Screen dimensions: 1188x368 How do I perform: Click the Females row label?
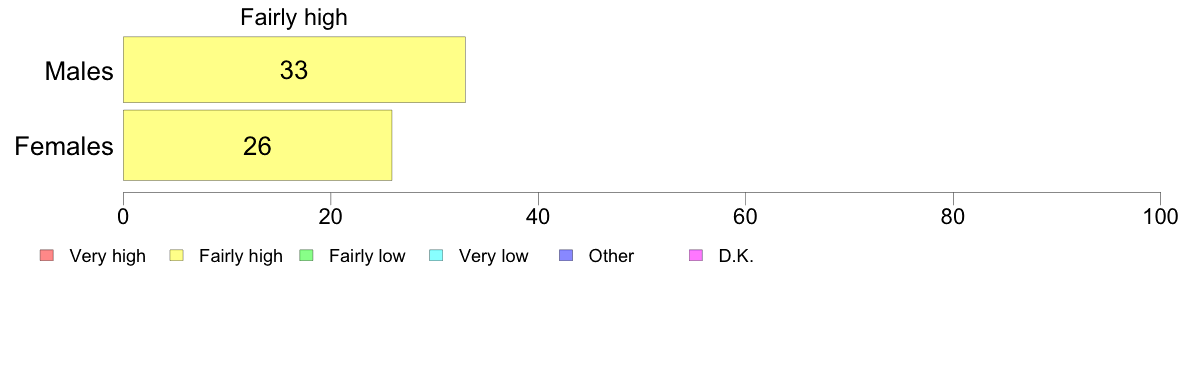tap(64, 146)
